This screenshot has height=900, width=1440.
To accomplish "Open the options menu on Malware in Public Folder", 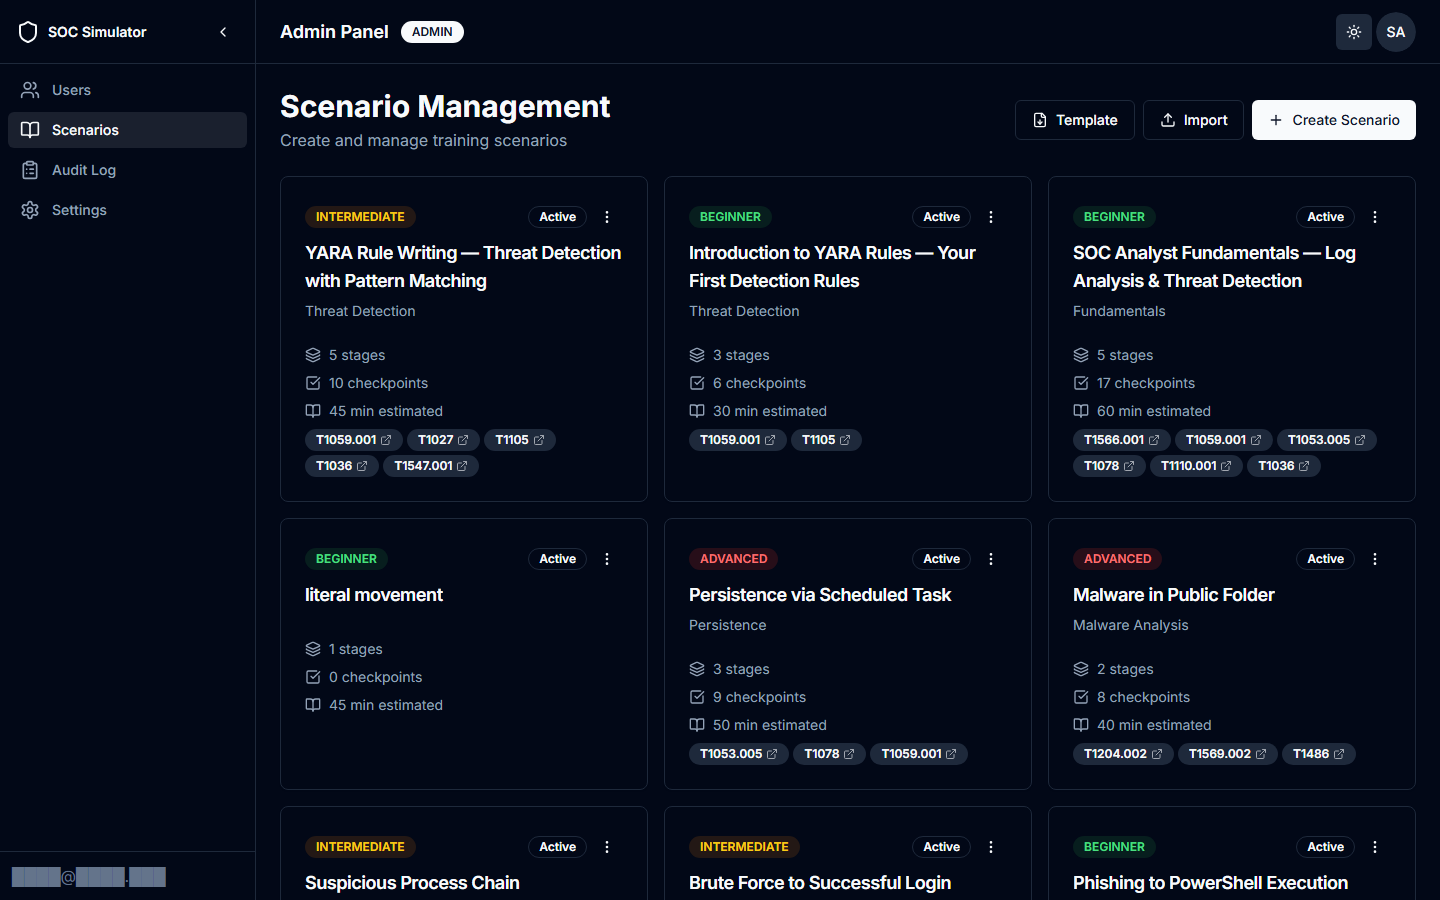I will (x=1375, y=559).
